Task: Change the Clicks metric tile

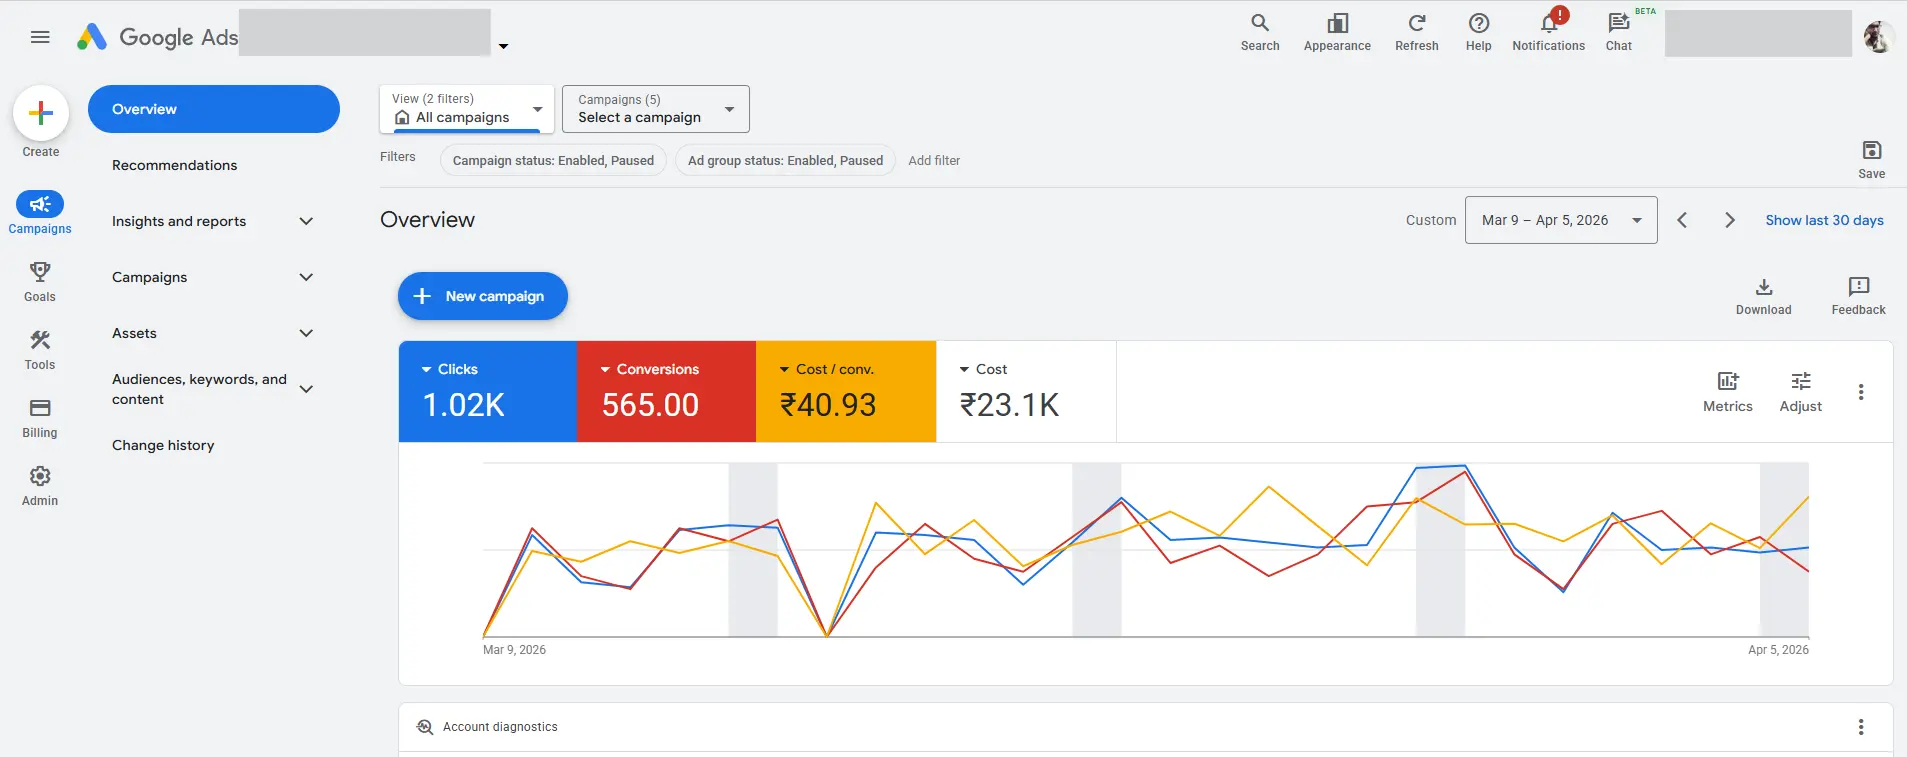Action: (x=488, y=391)
